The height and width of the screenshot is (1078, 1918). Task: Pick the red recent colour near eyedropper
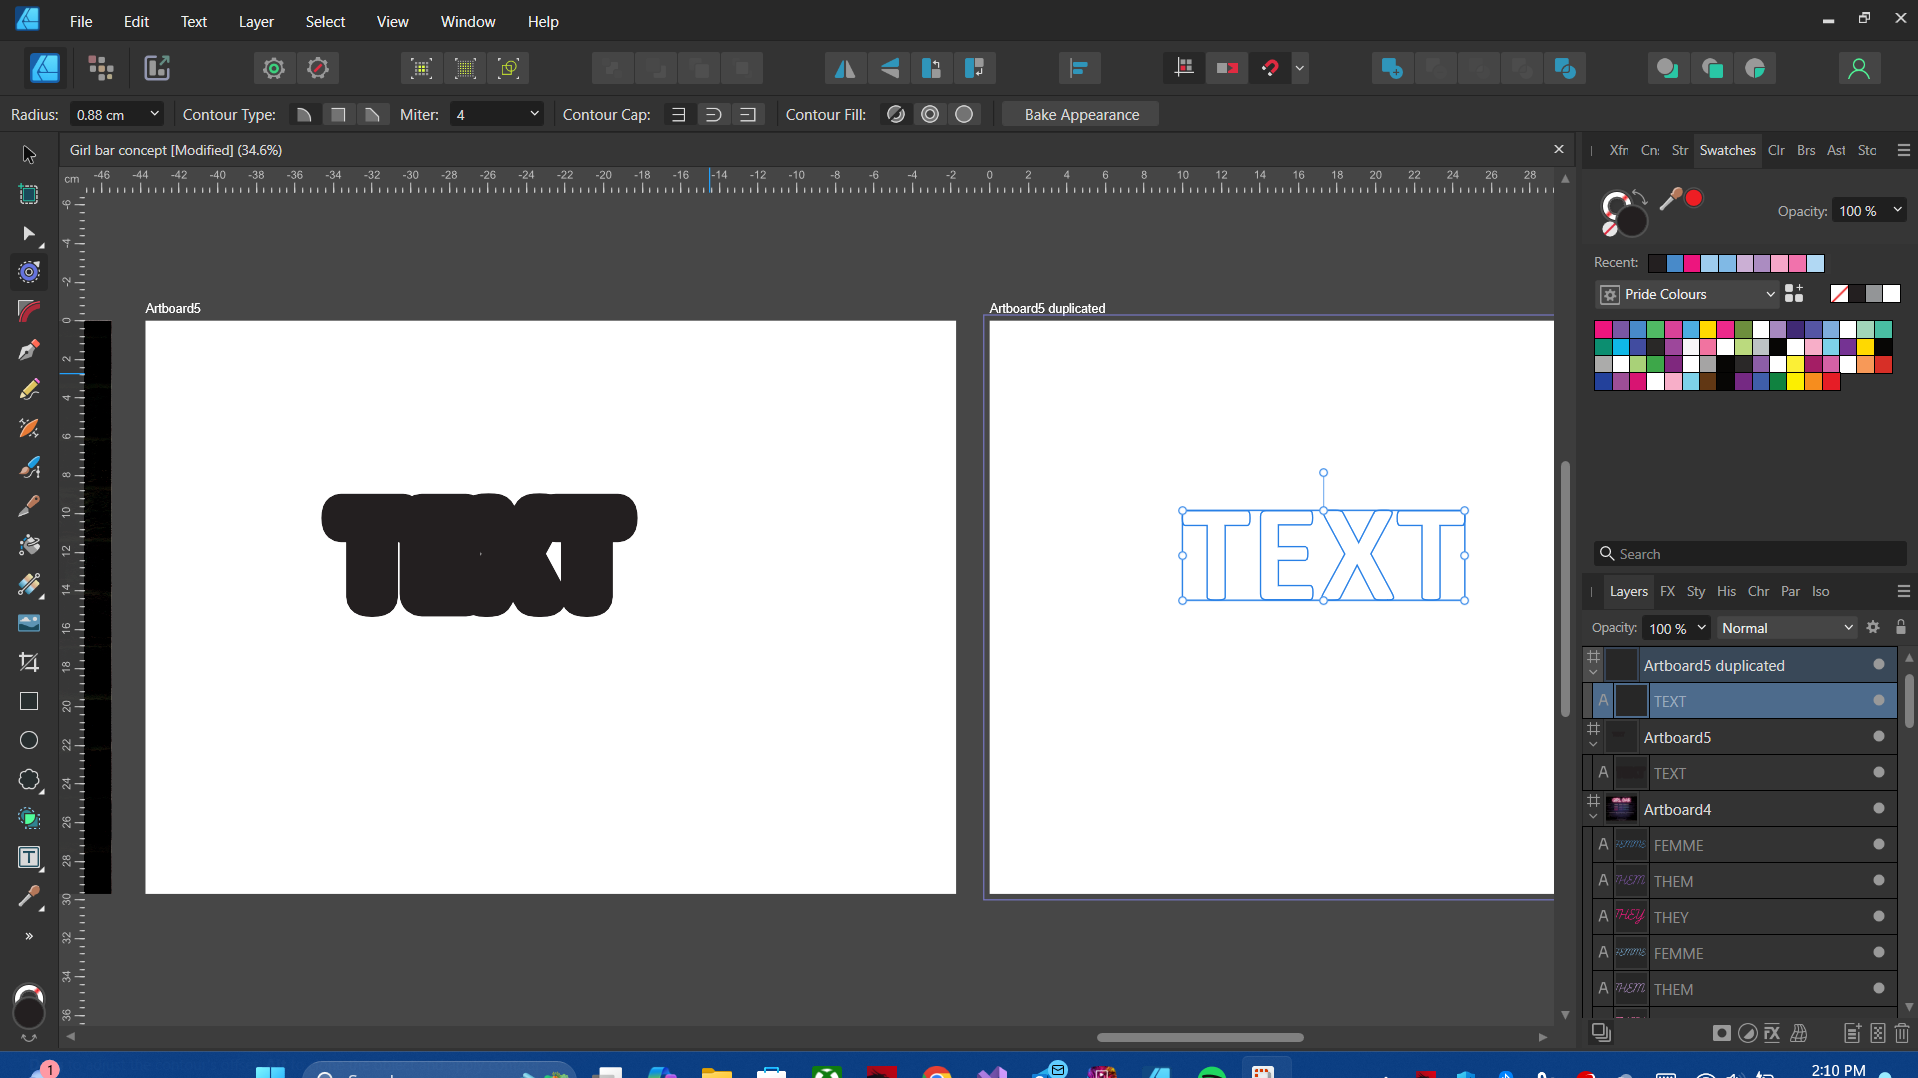[x=1694, y=198]
